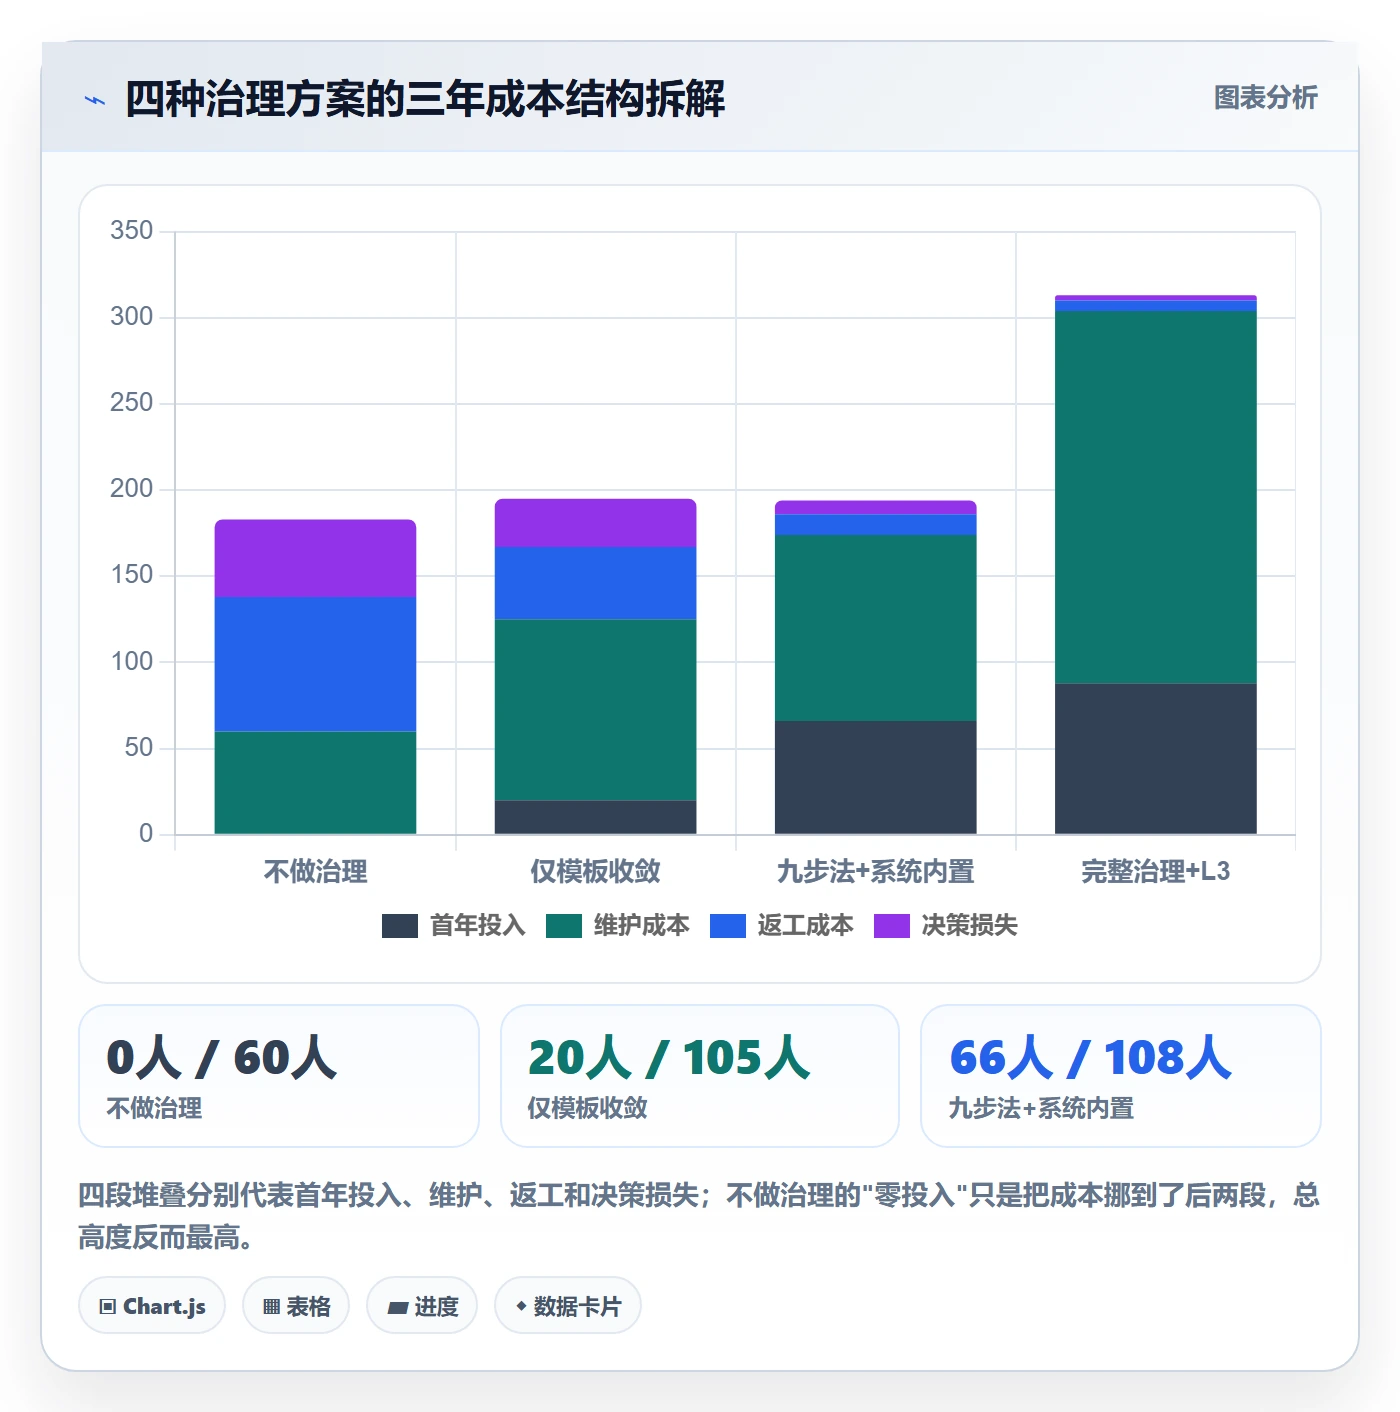Click the blue segment of 仅模板收敛 bar
Screen dimensions: 1400x1412
pyautogui.click(x=595, y=583)
